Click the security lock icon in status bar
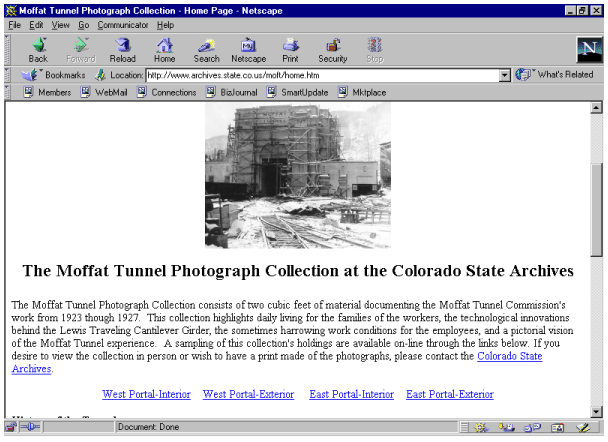 (x=11, y=427)
